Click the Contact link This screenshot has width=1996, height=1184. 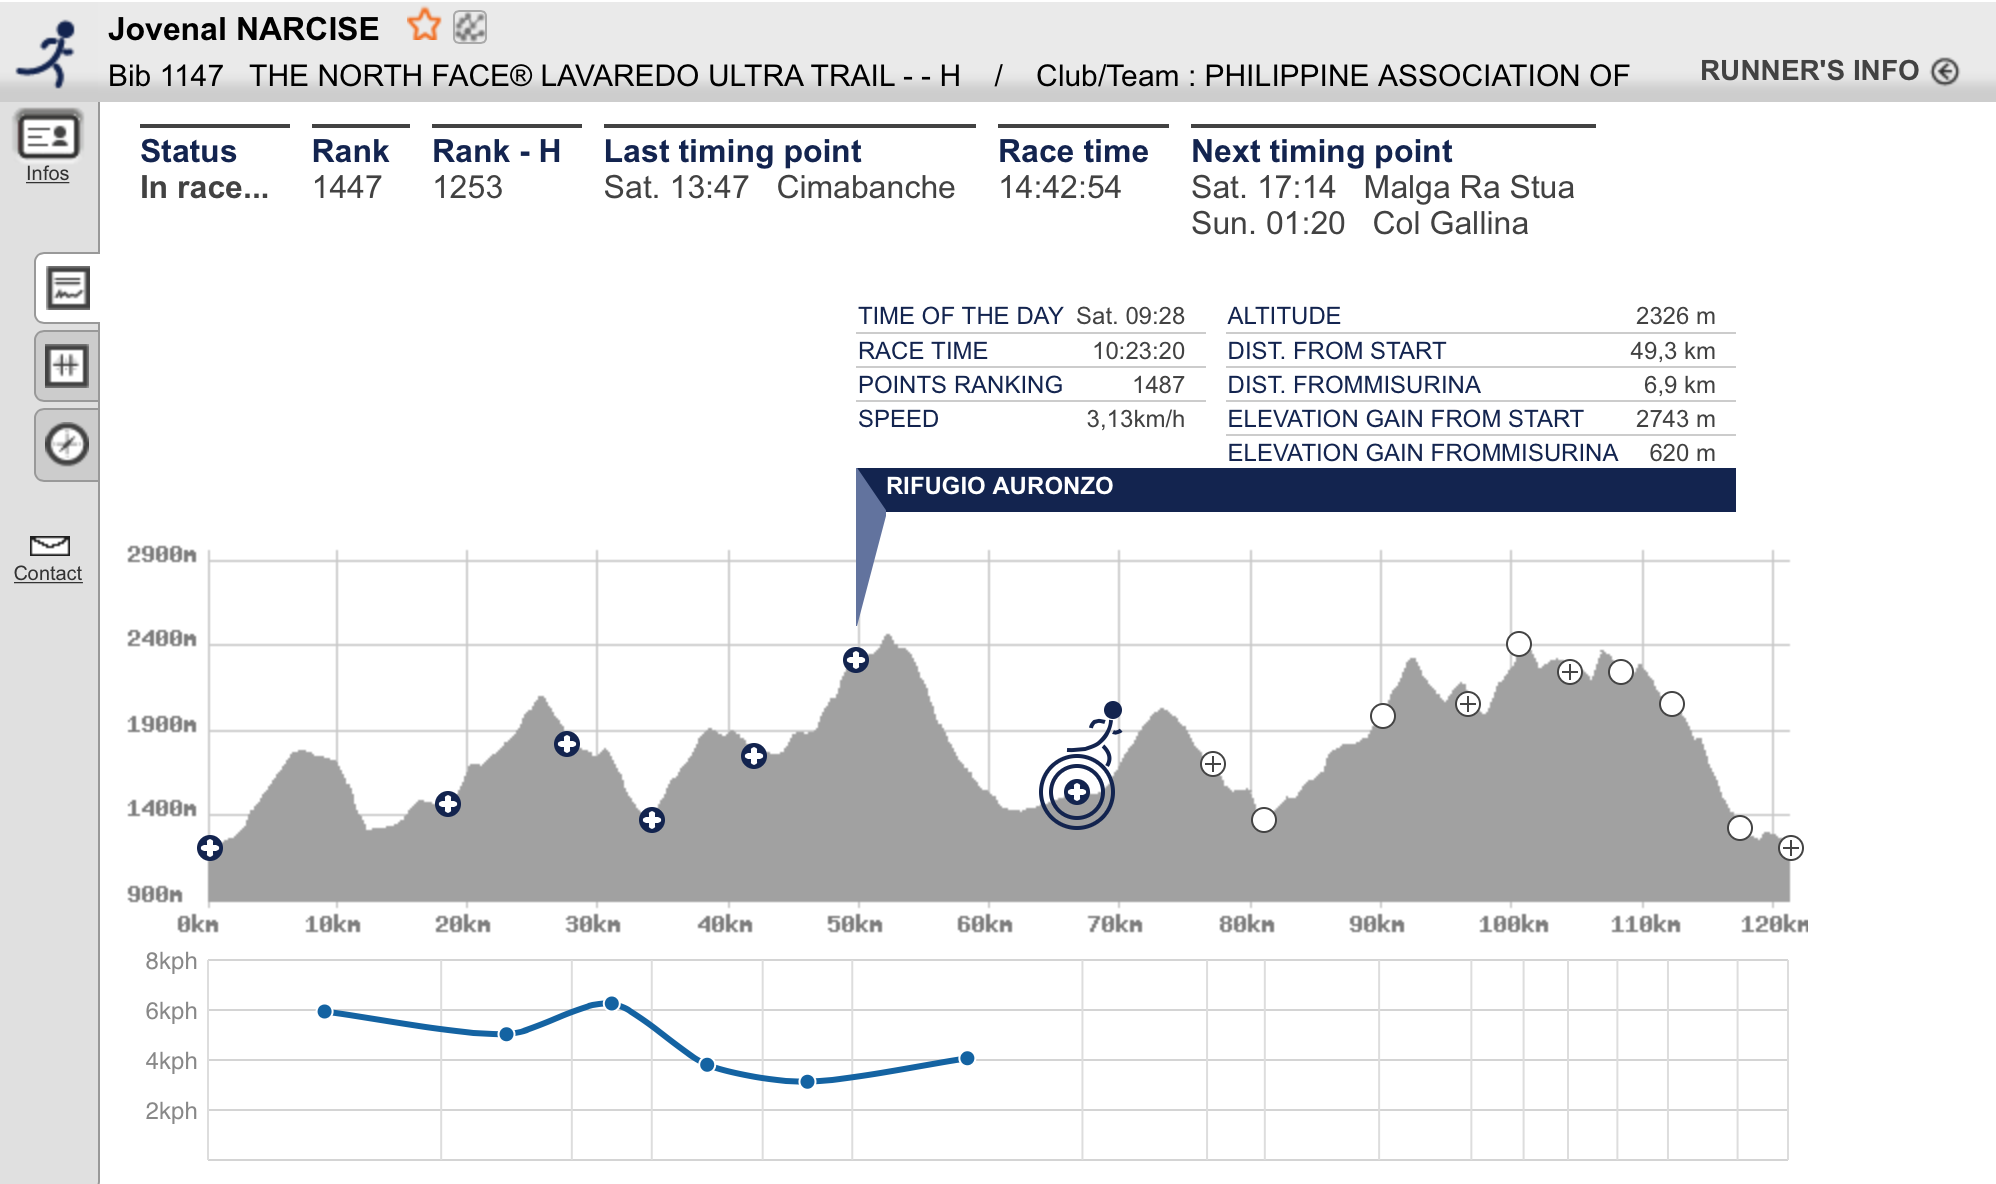[48, 574]
